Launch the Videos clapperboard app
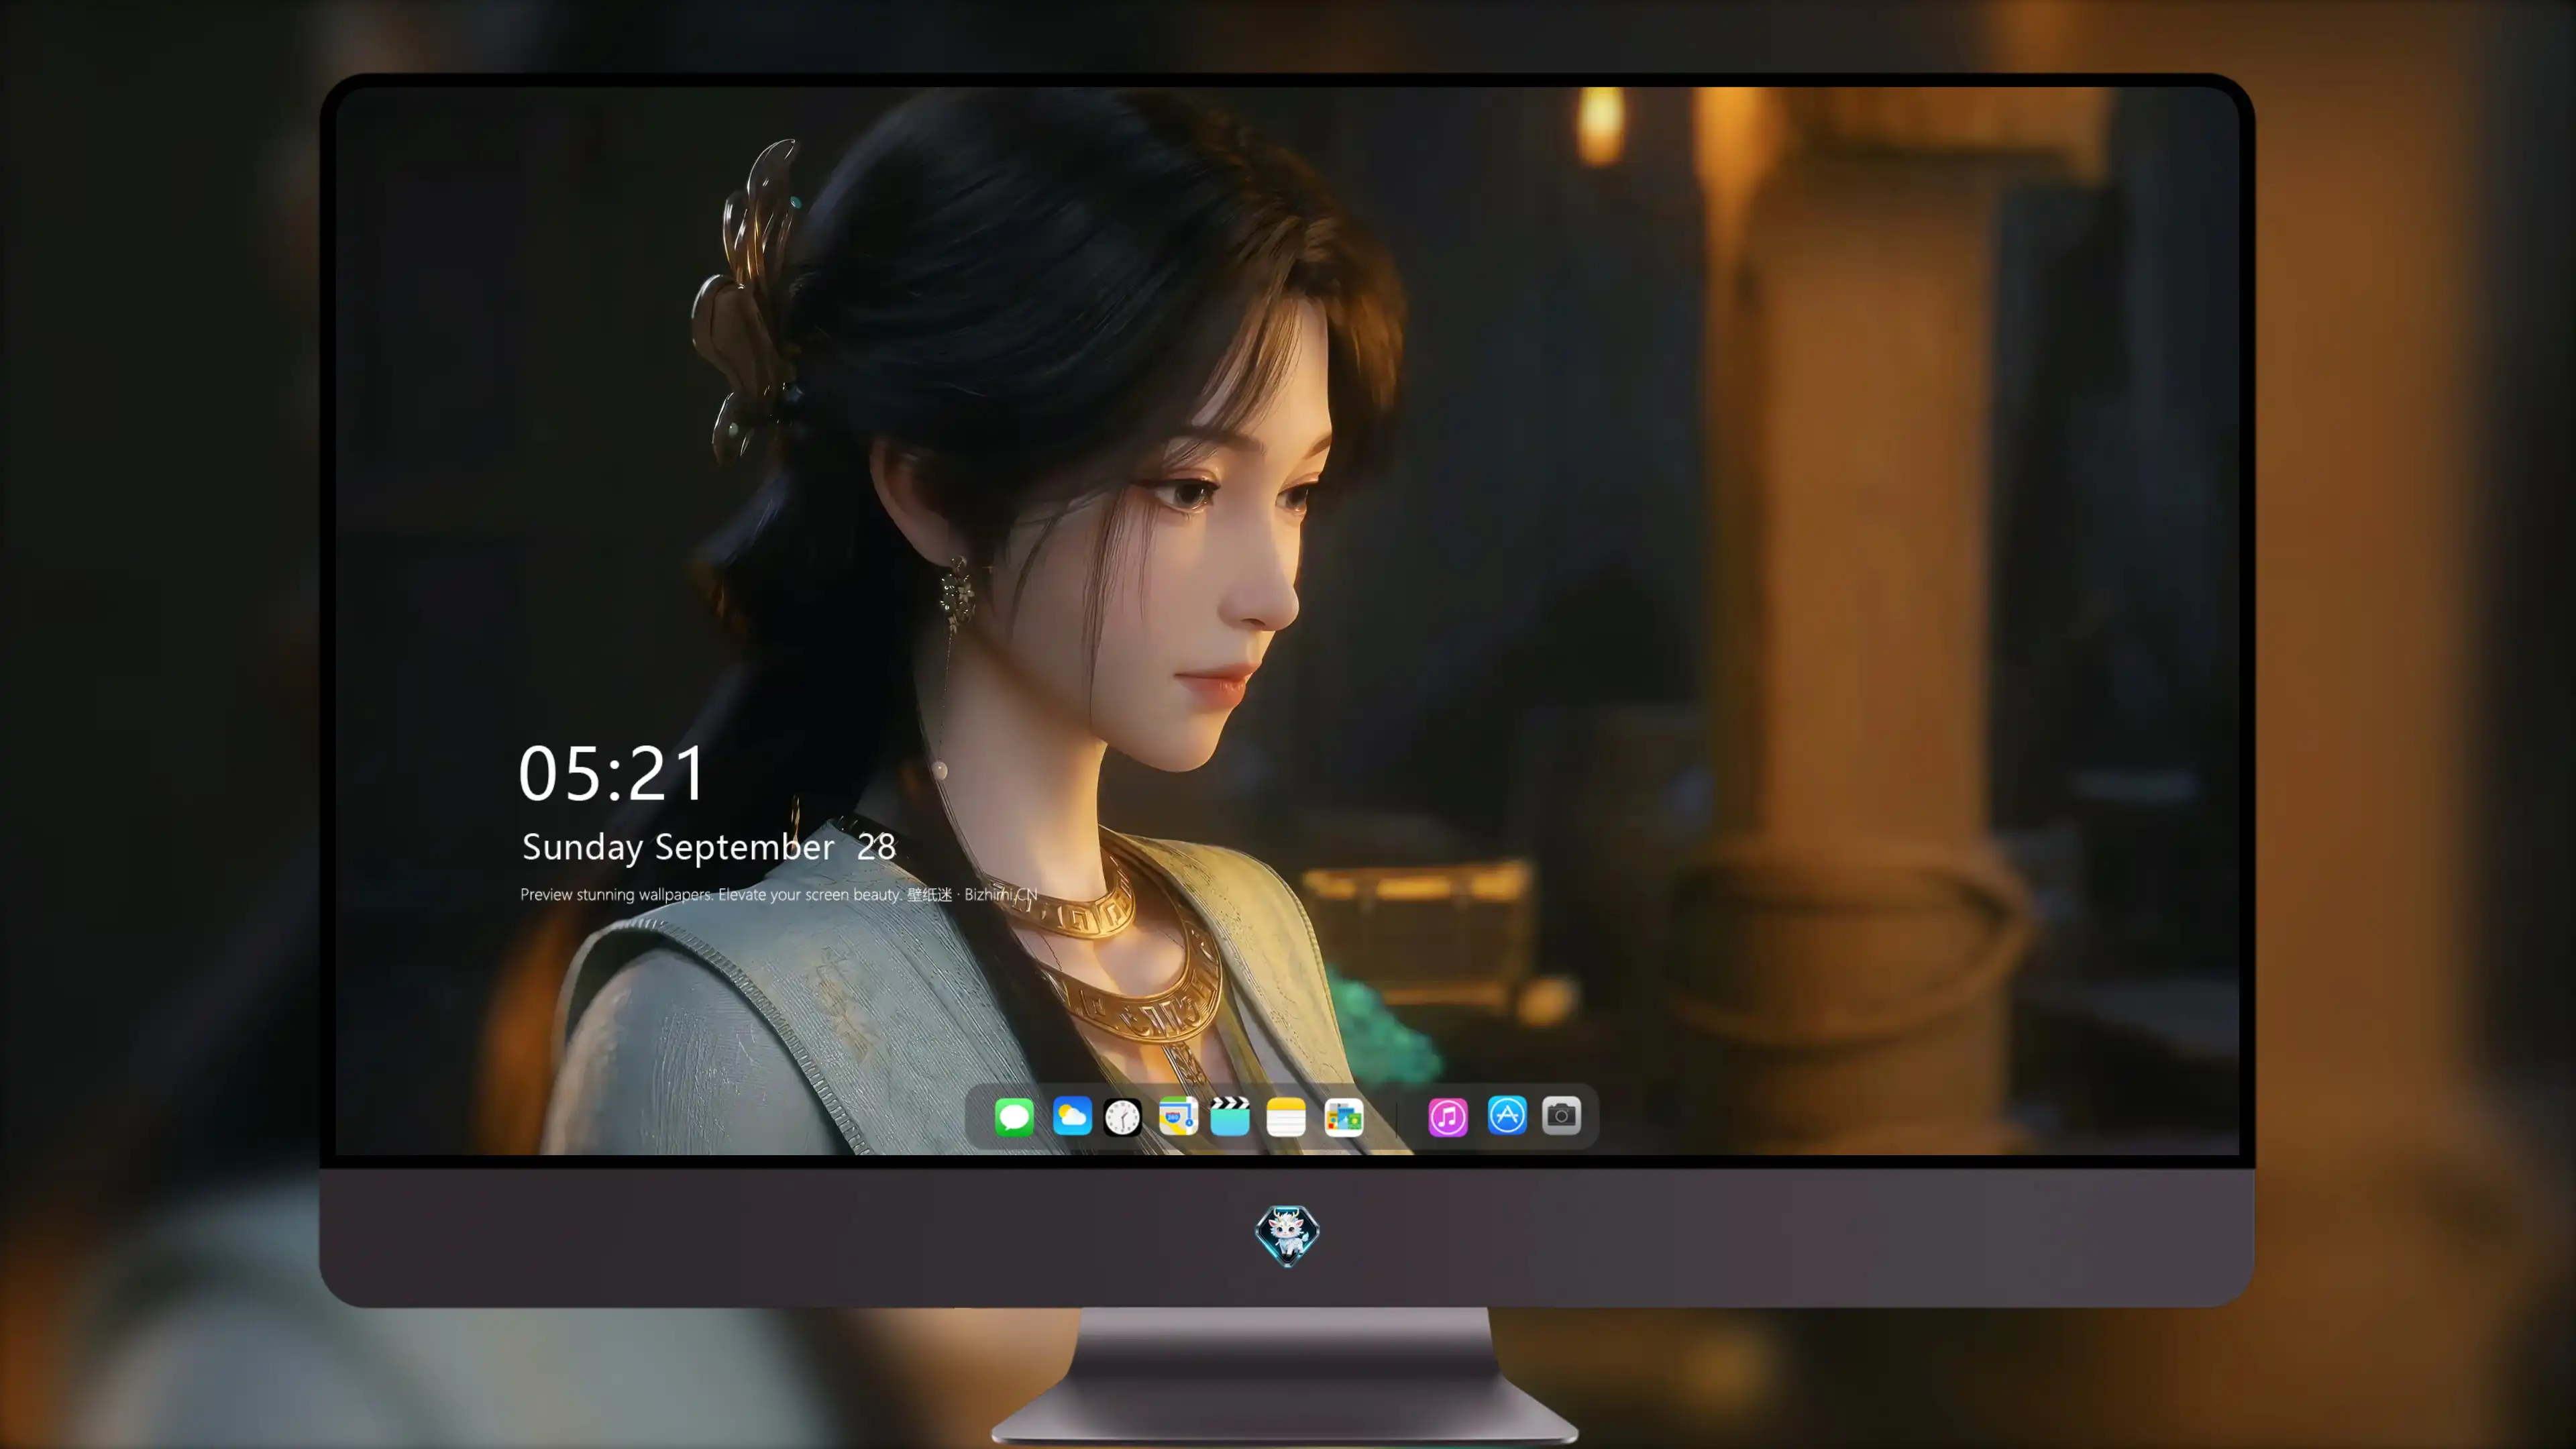Screen dimensions: 2576x1449 pyautogui.click(x=1230, y=1116)
